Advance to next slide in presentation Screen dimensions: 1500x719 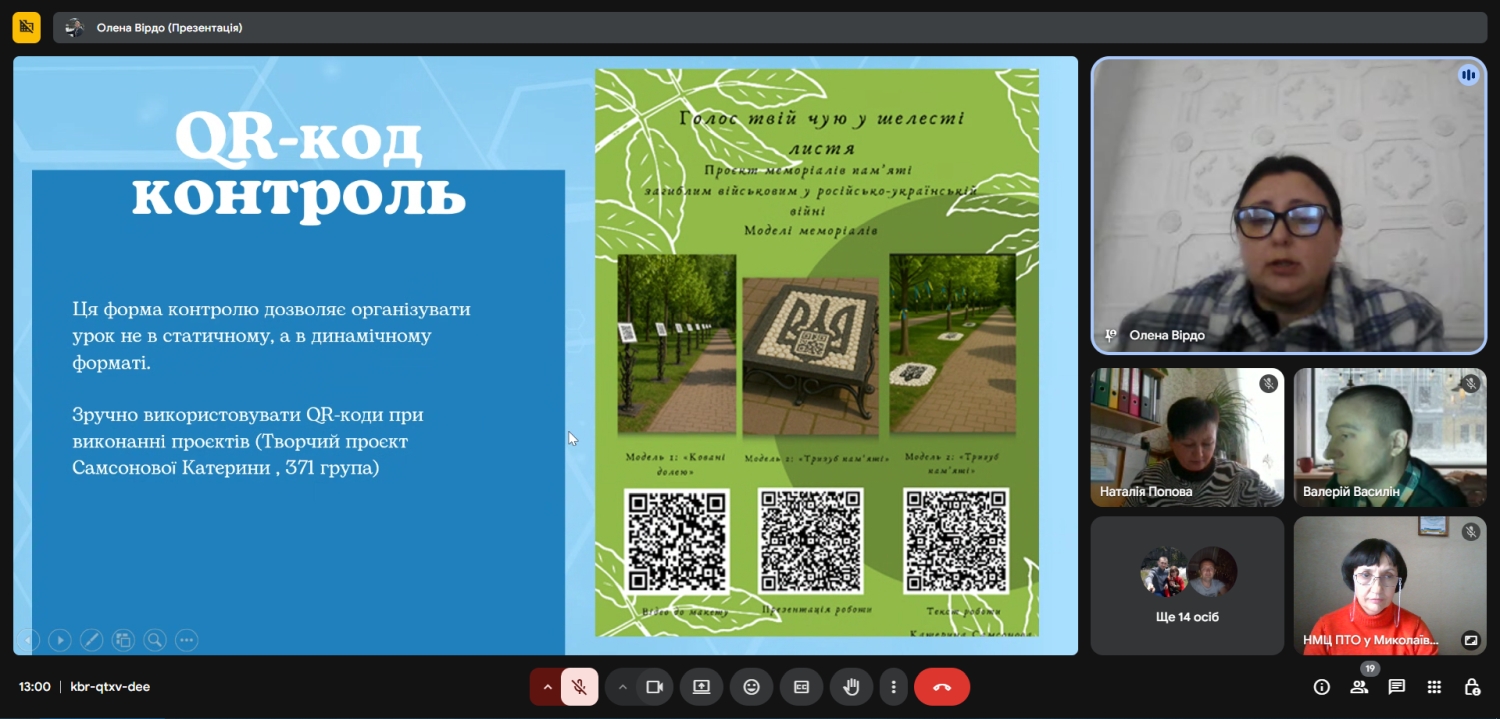pyautogui.click(x=60, y=640)
